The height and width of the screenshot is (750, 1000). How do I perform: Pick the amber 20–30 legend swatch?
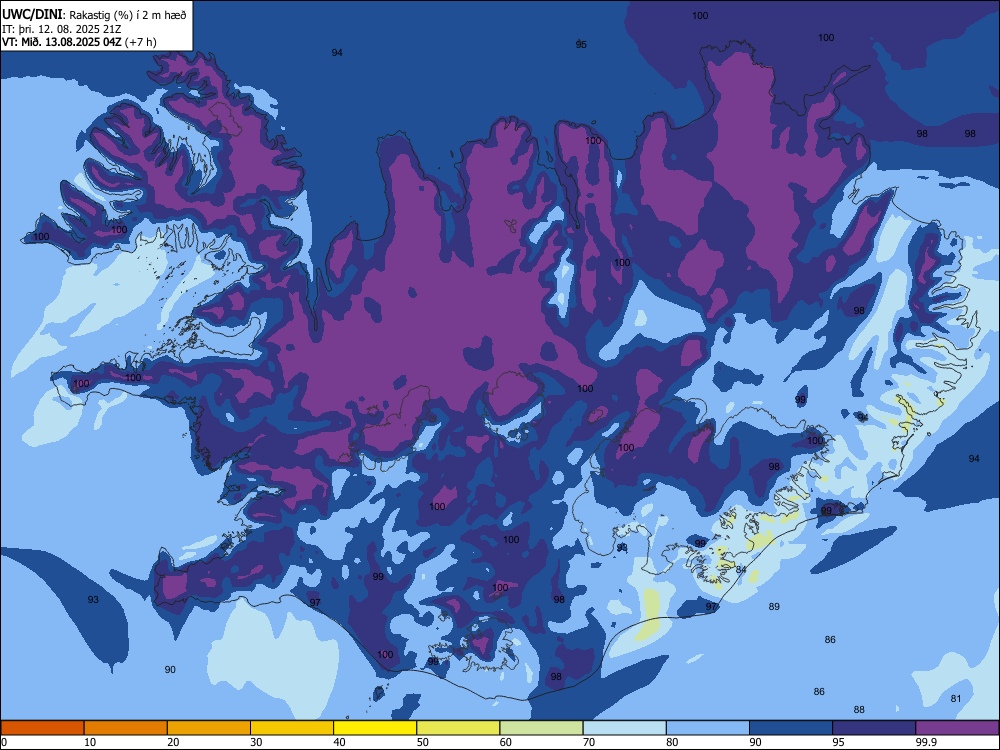209,728
